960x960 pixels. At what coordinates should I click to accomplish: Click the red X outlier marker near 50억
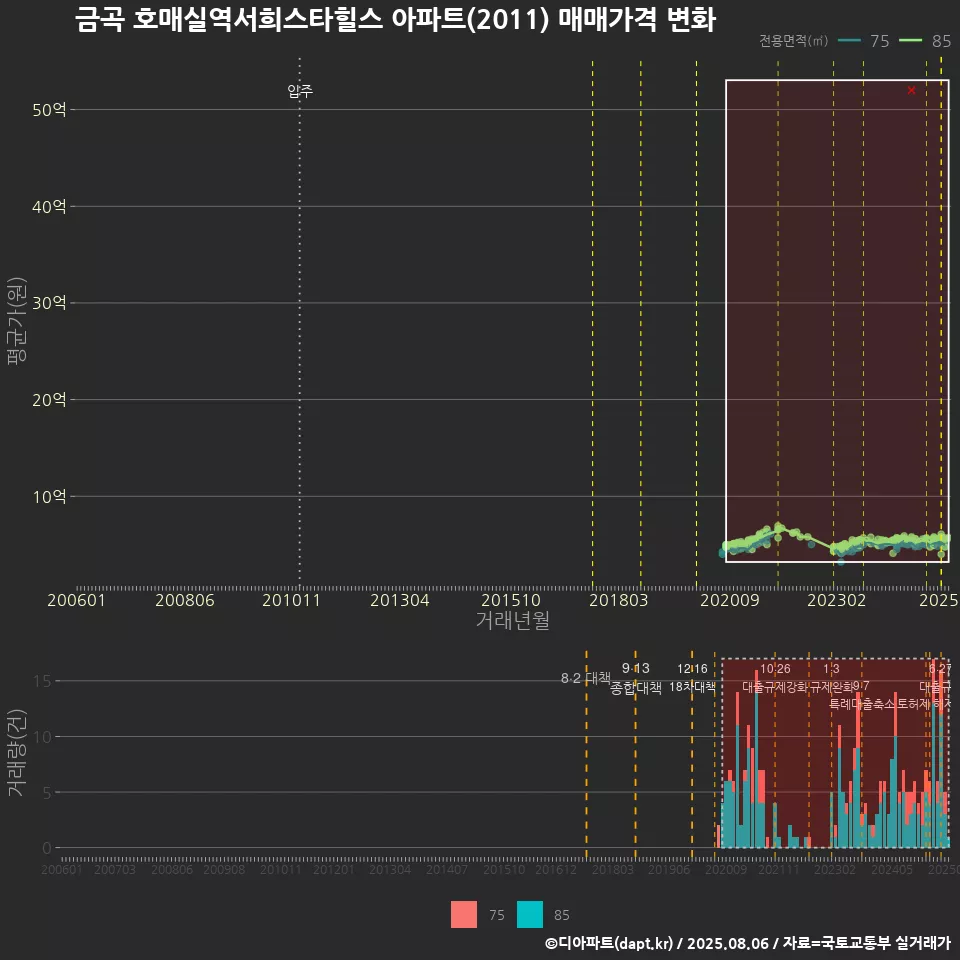(911, 91)
